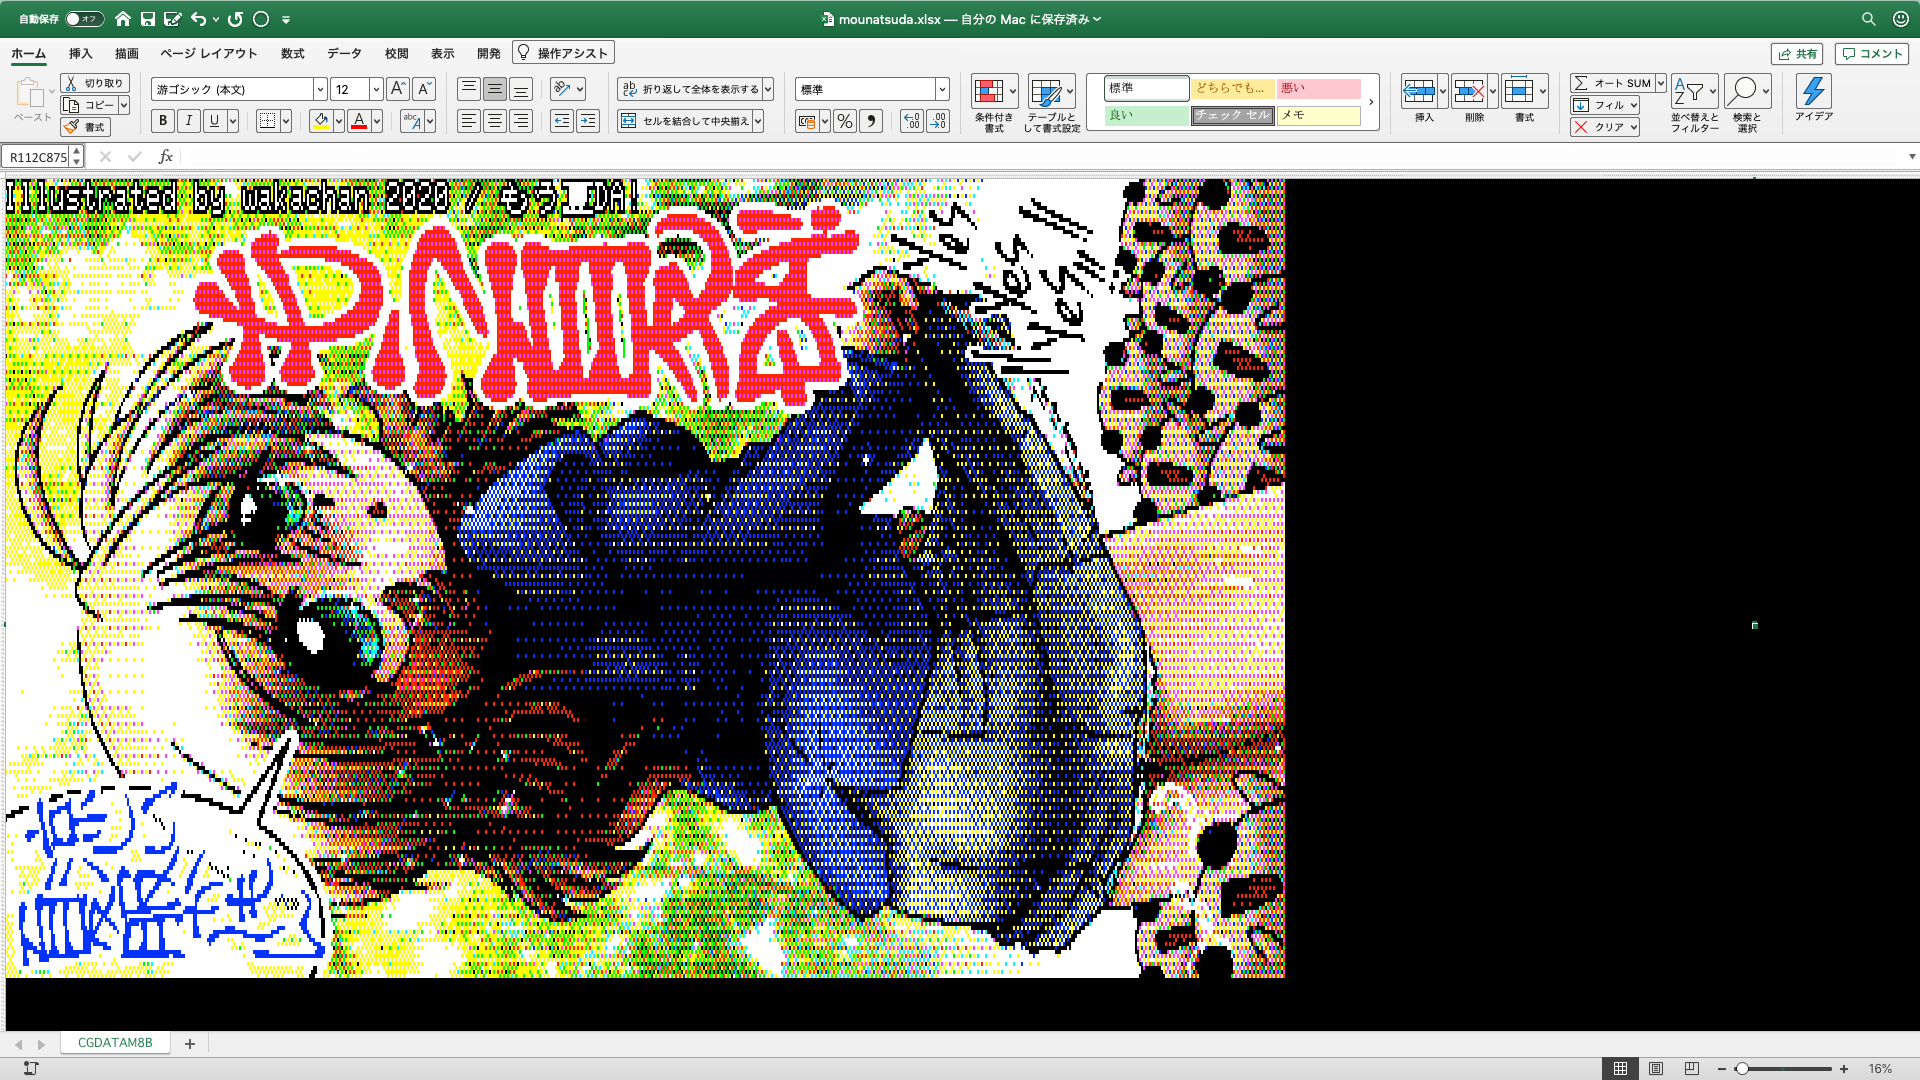Click the Undo arrow icon

(198, 19)
